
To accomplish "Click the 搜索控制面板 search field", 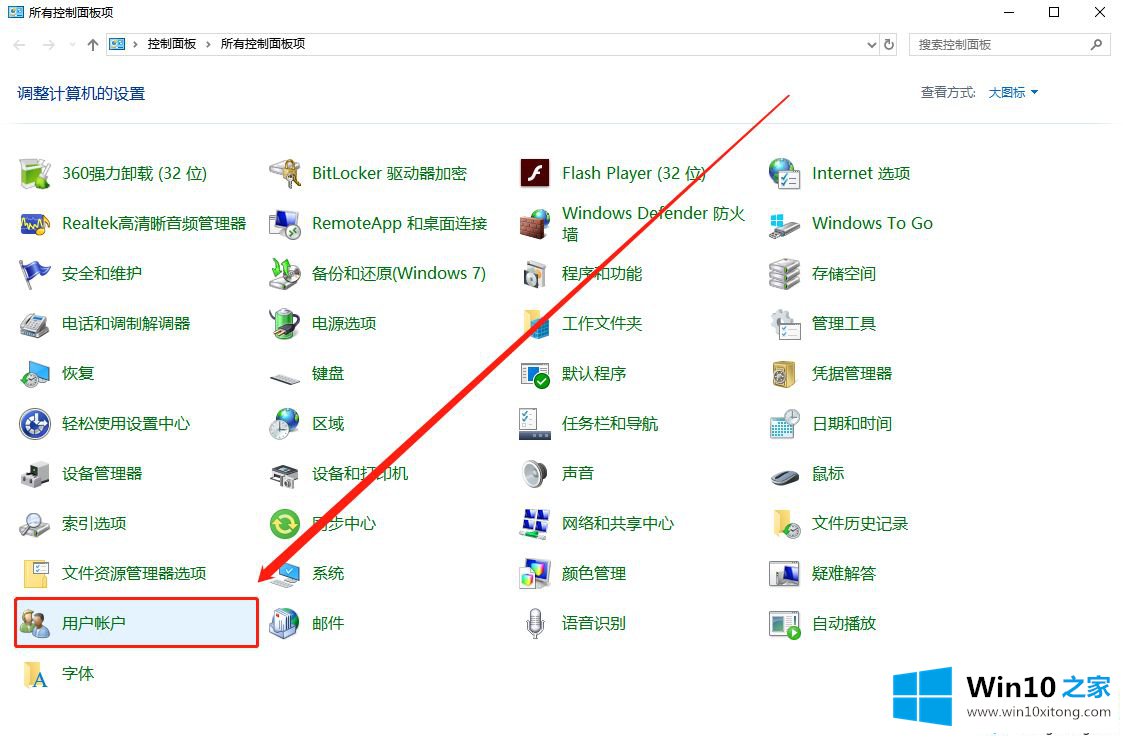I will coord(1010,44).
